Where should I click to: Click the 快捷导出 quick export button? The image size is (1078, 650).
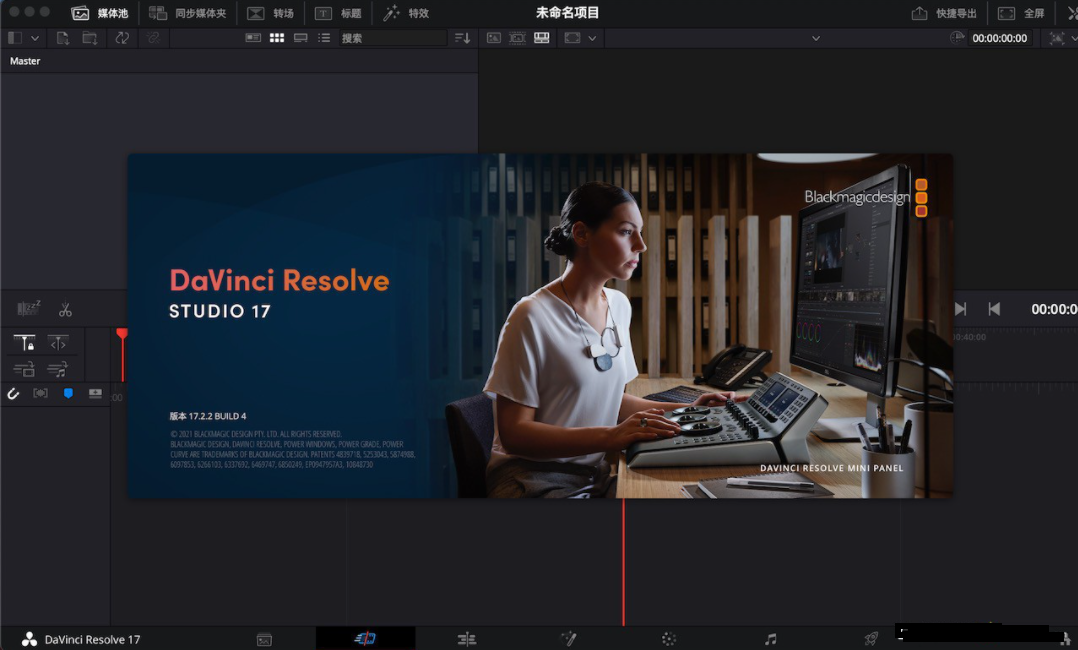pyautogui.click(x=944, y=13)
